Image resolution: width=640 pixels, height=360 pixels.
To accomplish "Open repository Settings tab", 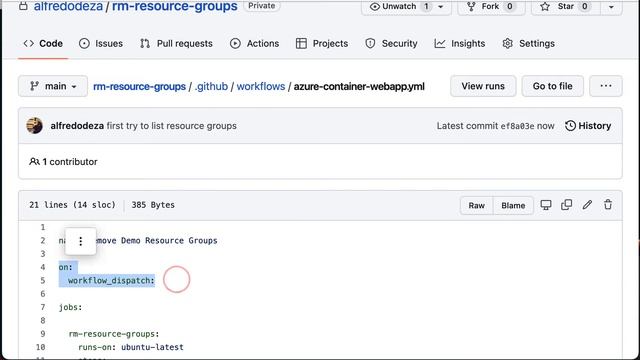I will 529,43.
